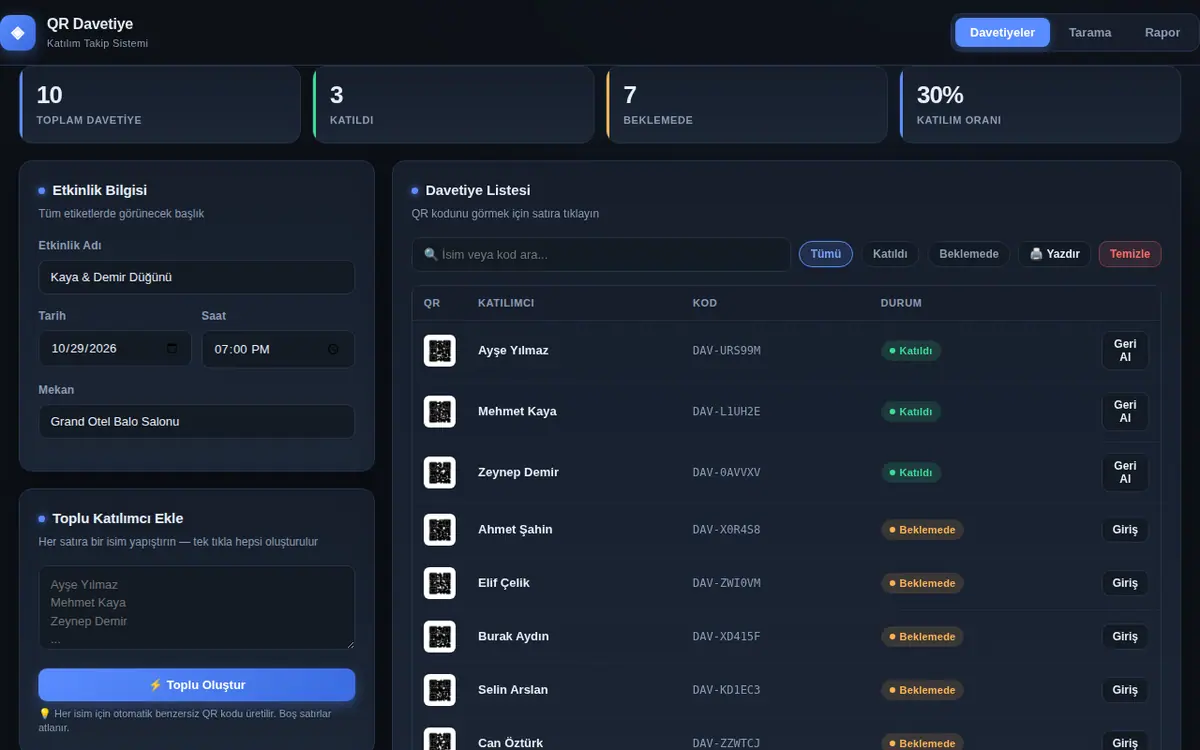The width and height of the screenshot is (1200, 750).
Task: Open the Rapor tab
Action: [1163, 32]
